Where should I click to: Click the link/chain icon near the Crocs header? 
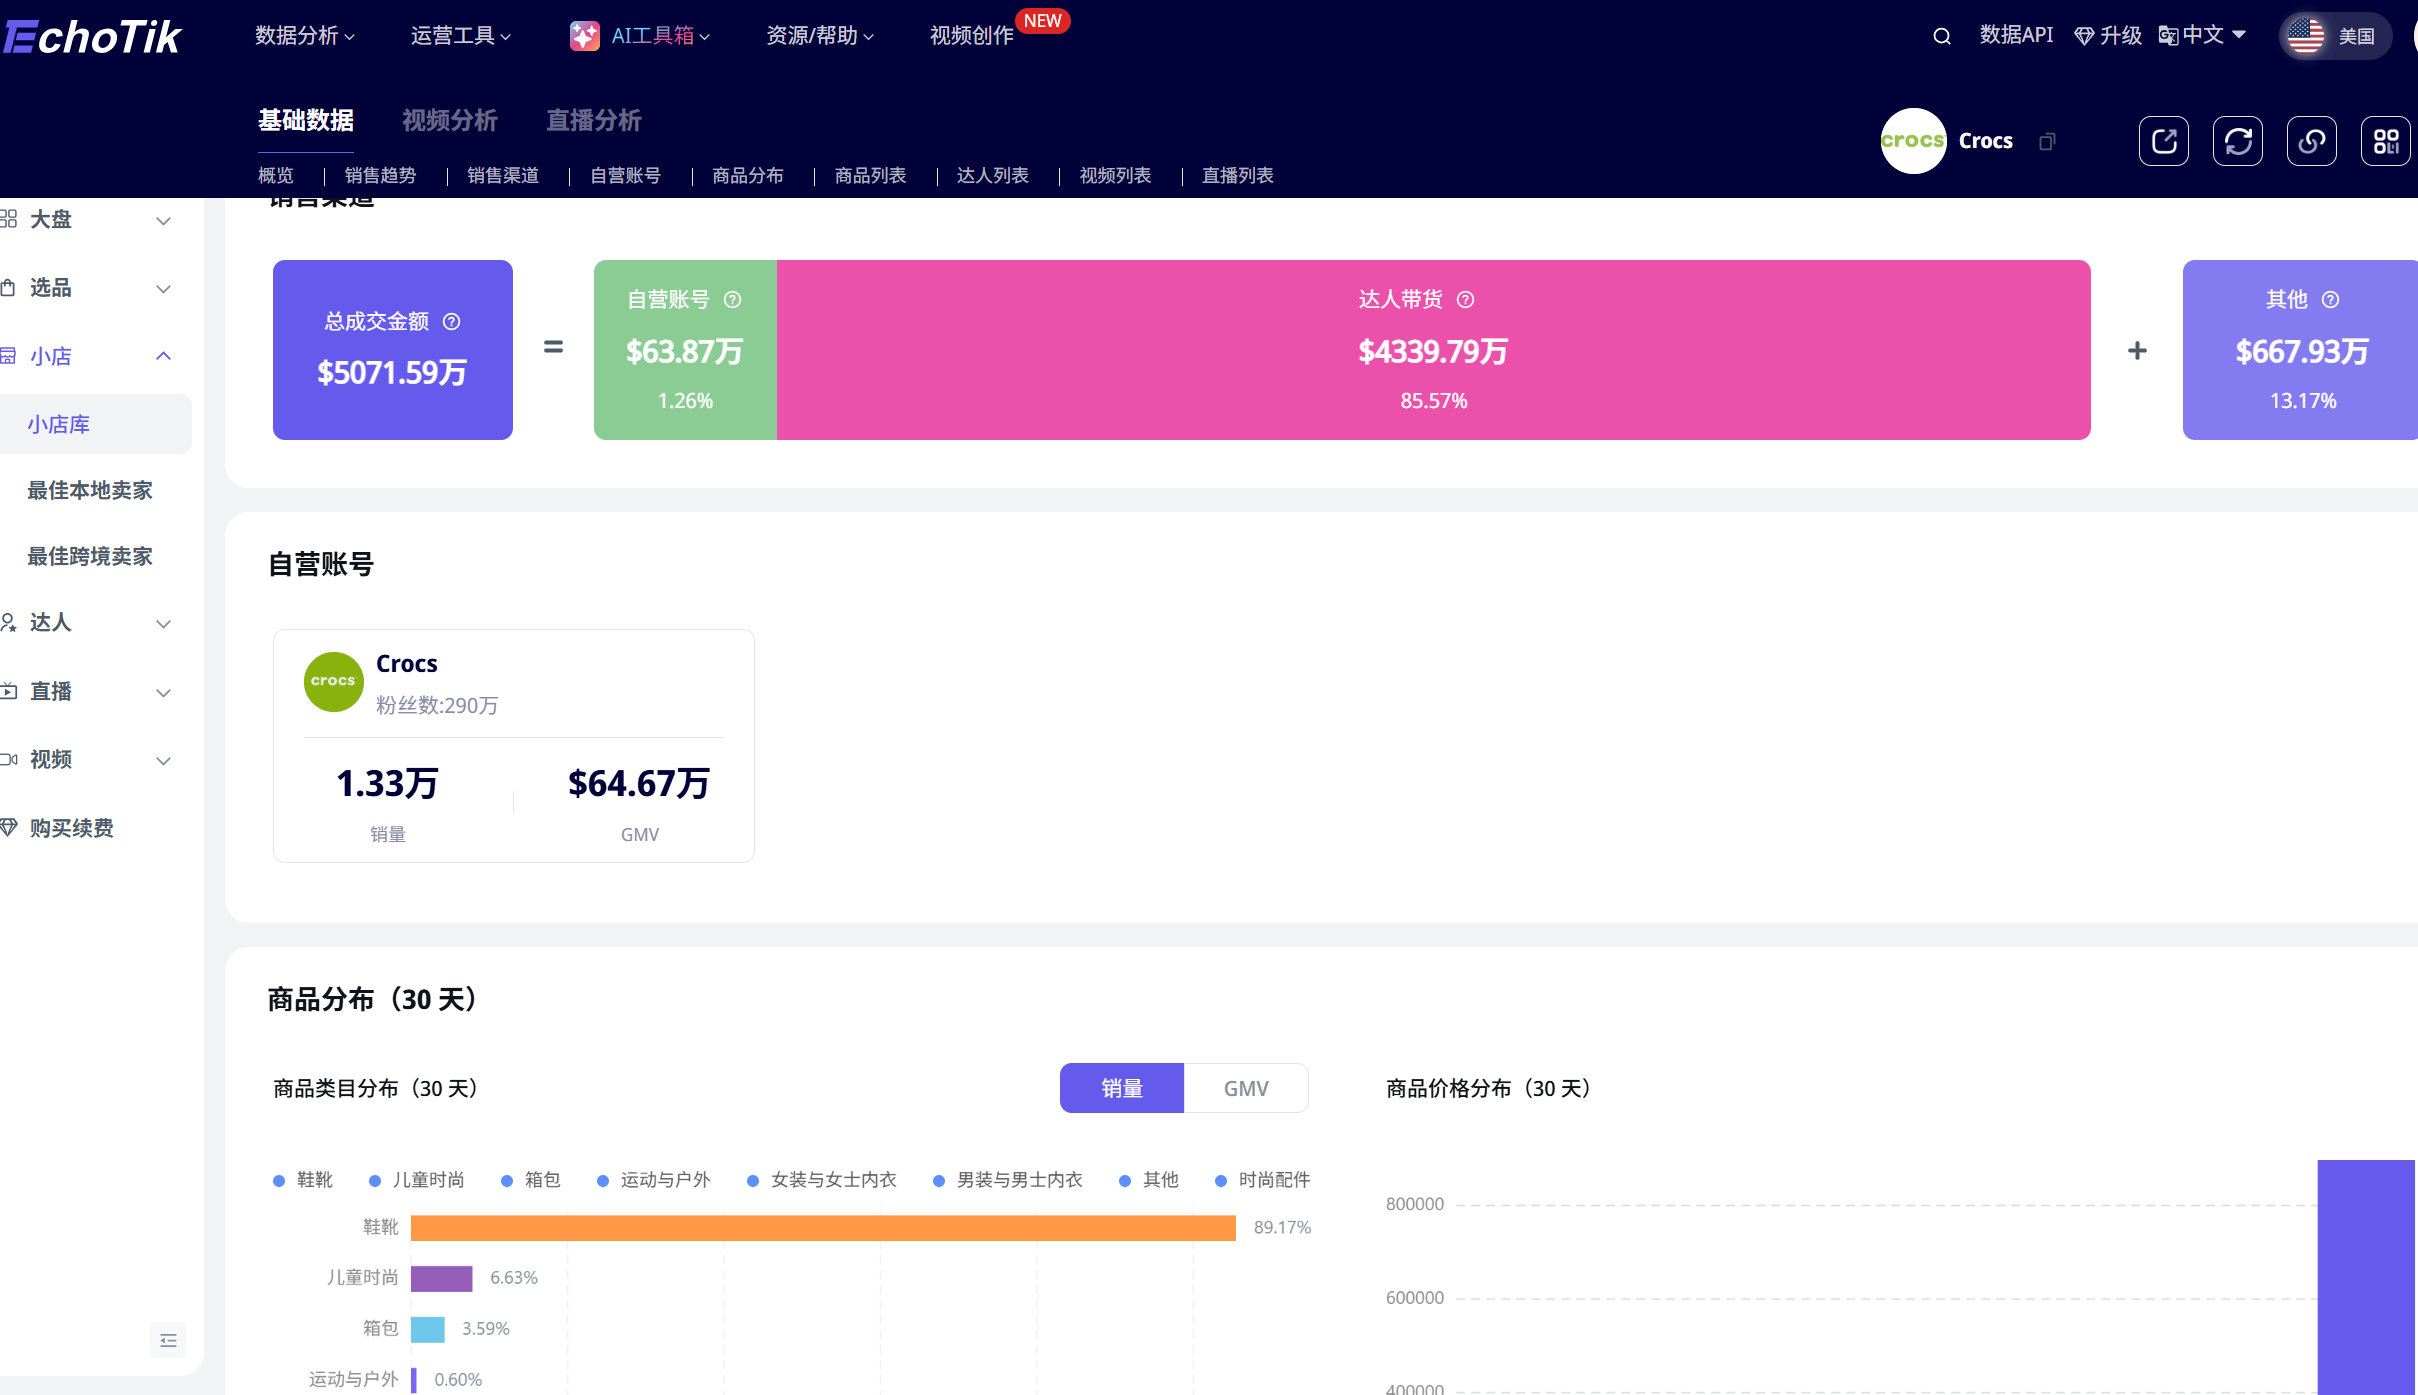tap(2311, 140)
